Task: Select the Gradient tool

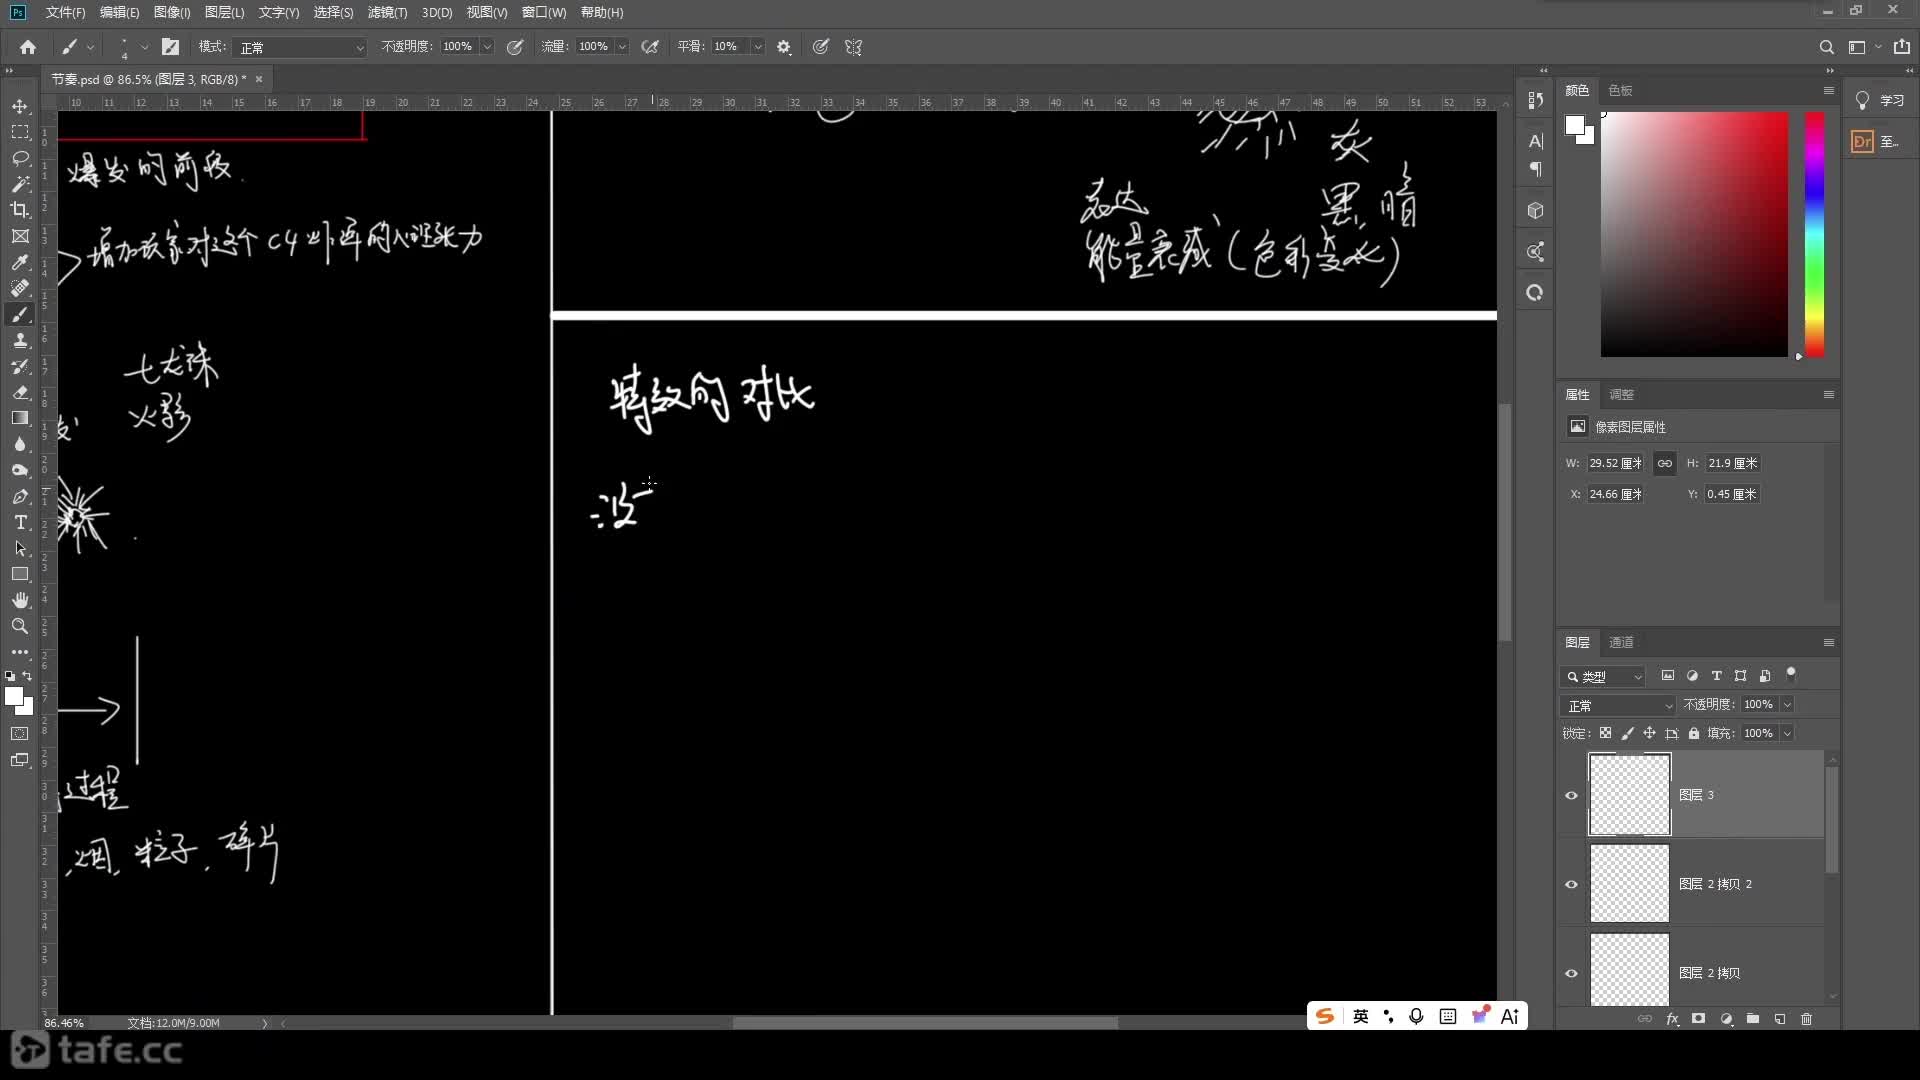Action: click(x=20, y=418)
